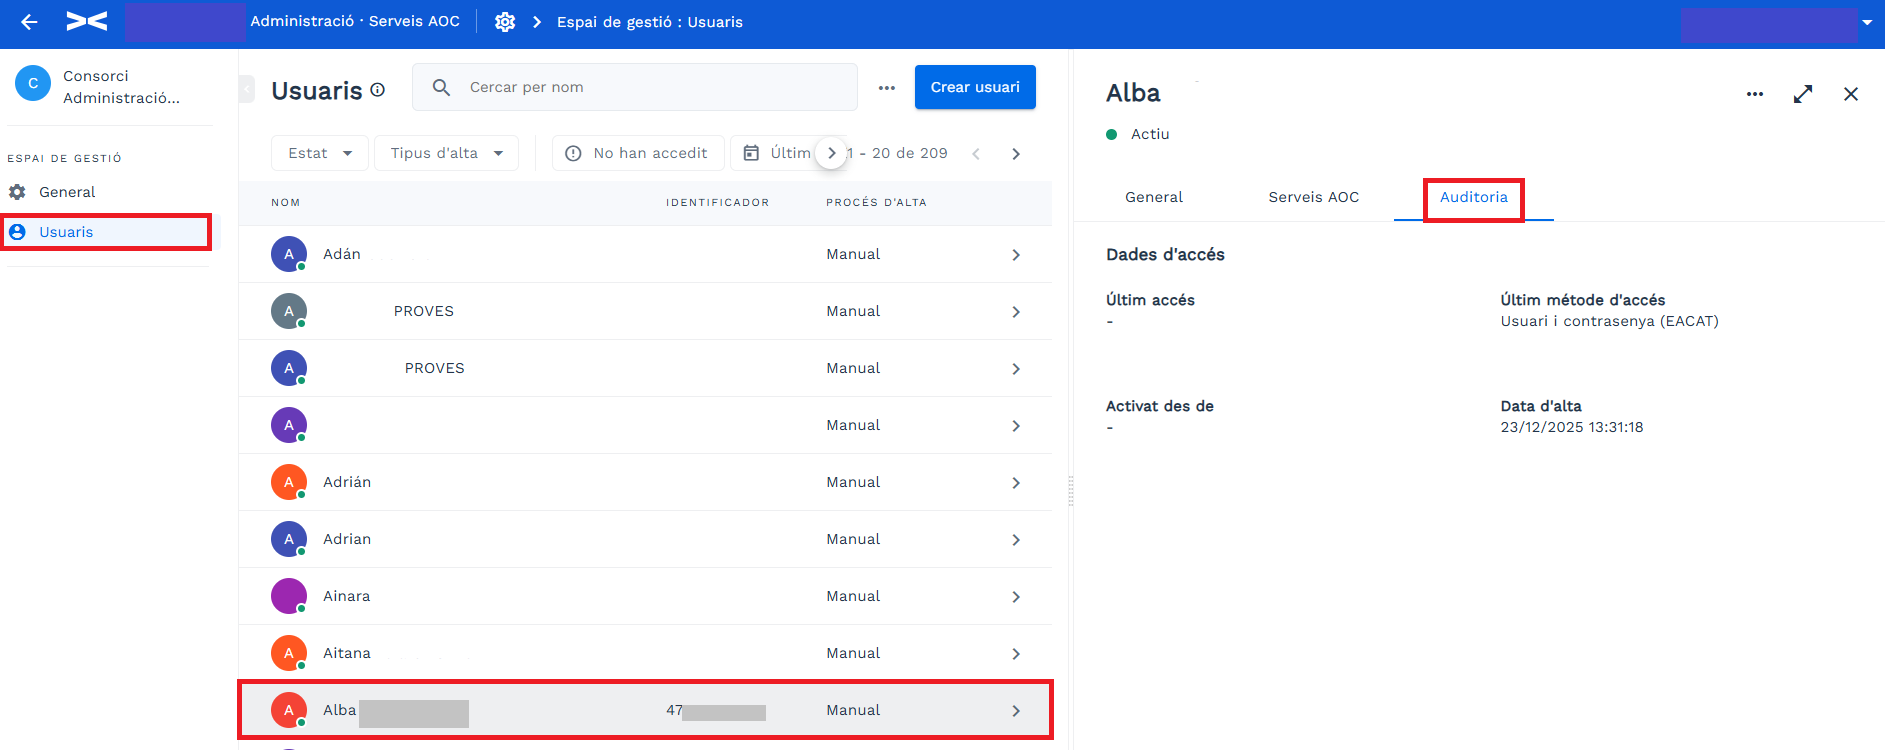Image resolution: width=1885 pixels, height=750 pixels.
Task: Open account dropdown arrow at top right
Action: pos(1867,22)
